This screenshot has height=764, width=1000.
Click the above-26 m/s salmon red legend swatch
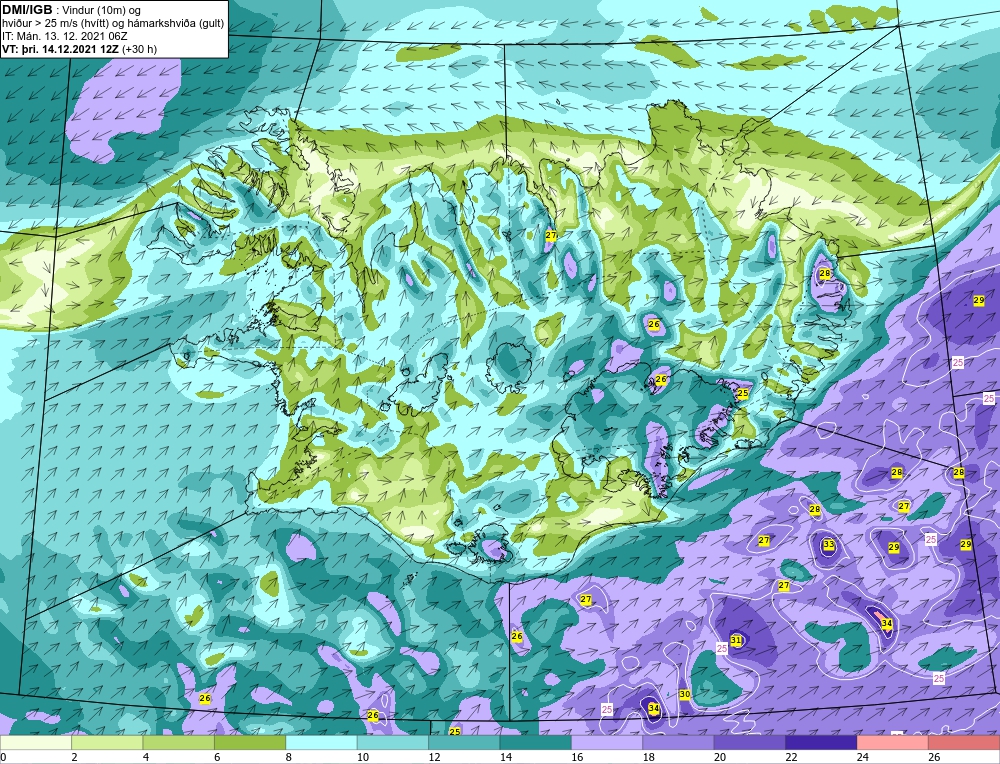coord(964,743)
